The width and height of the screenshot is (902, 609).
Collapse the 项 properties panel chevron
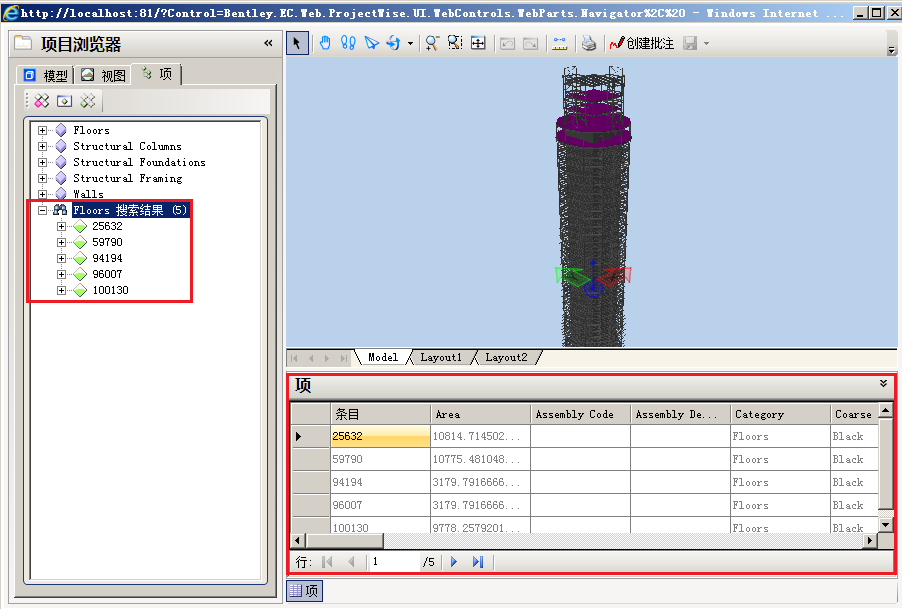pyautogui.click(x=883, y=383)
